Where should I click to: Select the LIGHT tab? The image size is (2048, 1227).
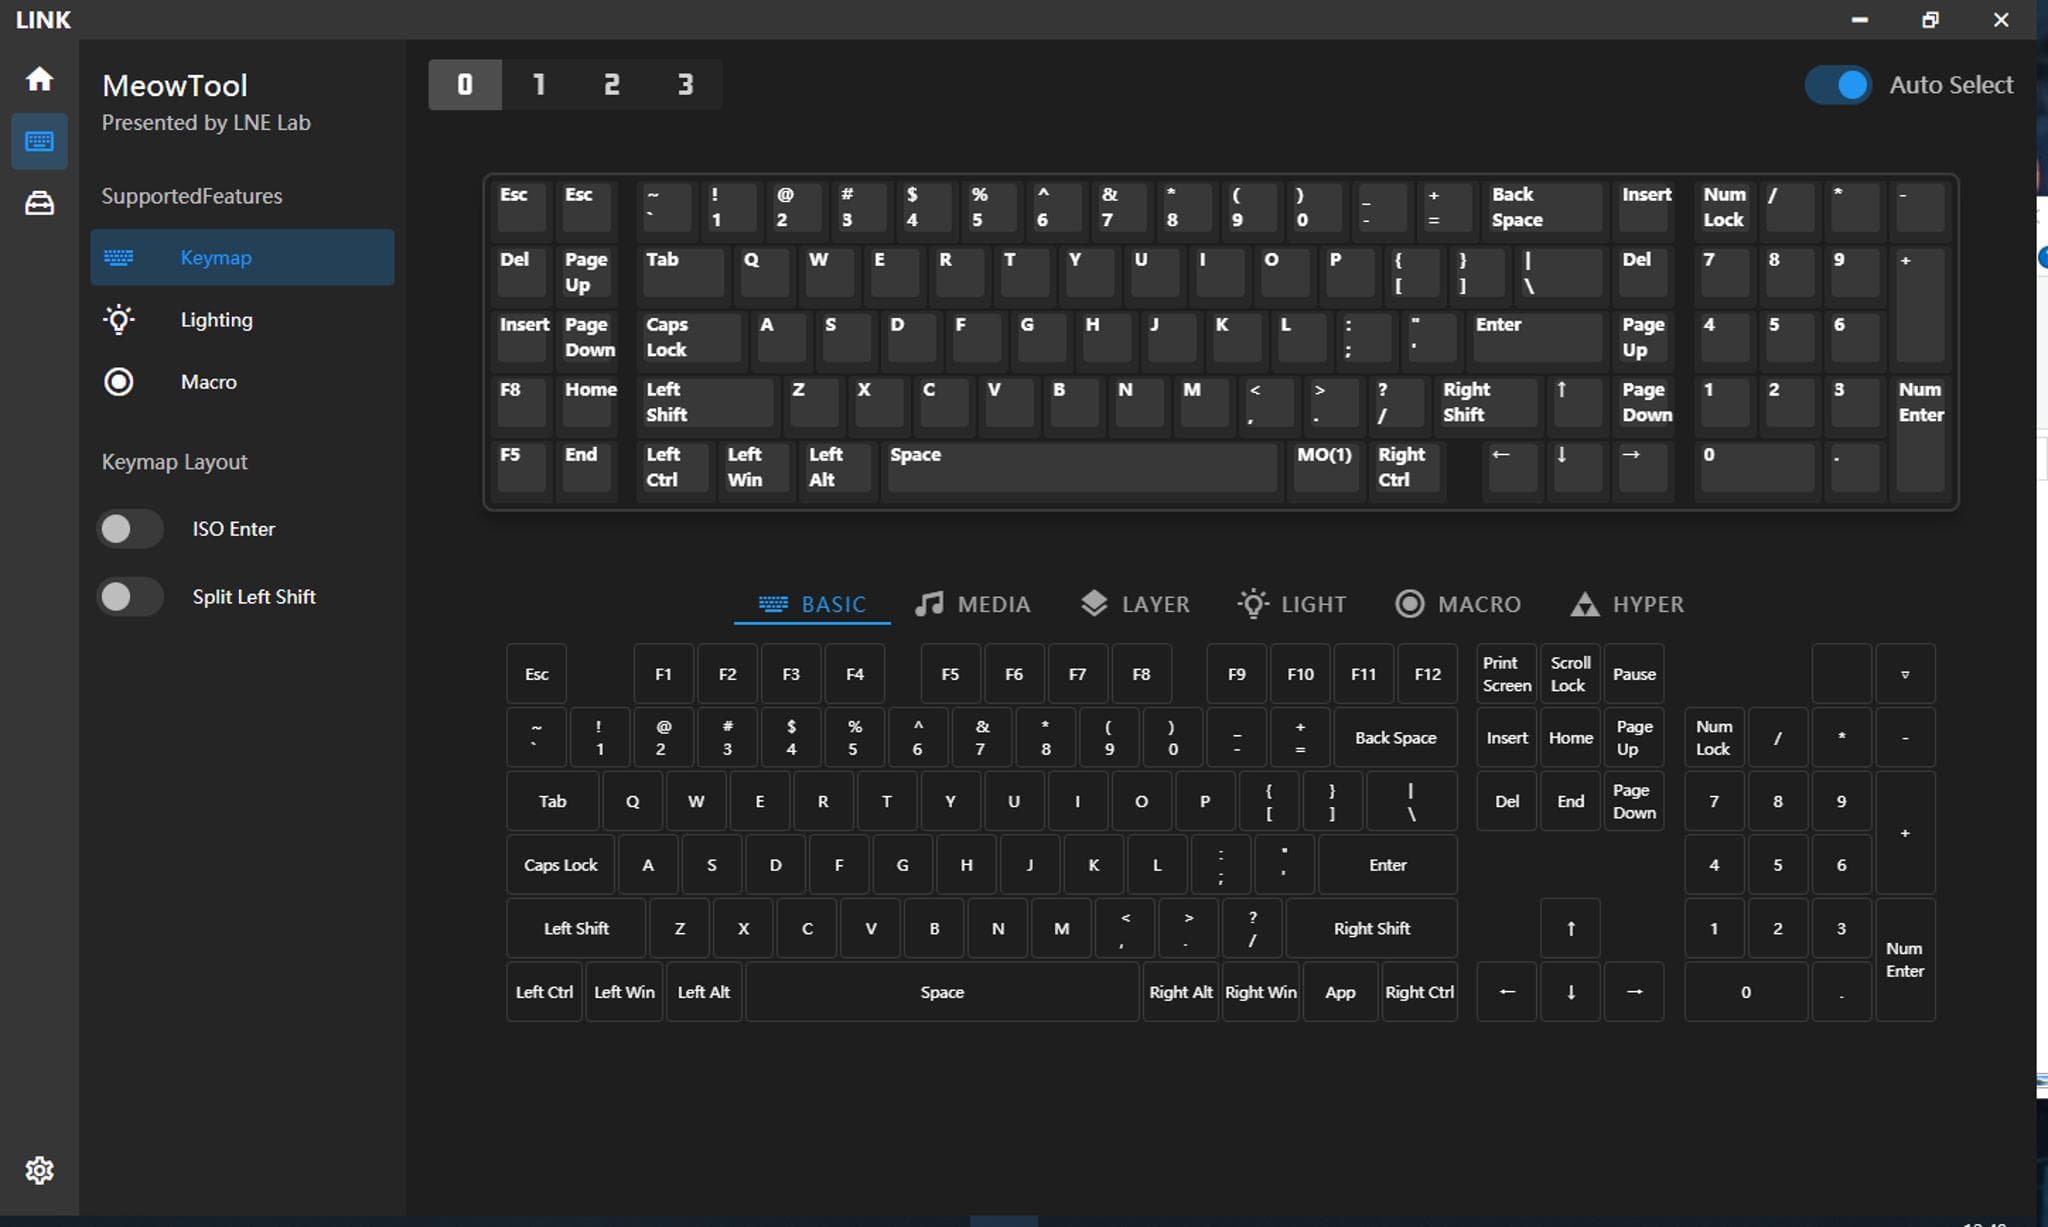(x=1292, y=604)
